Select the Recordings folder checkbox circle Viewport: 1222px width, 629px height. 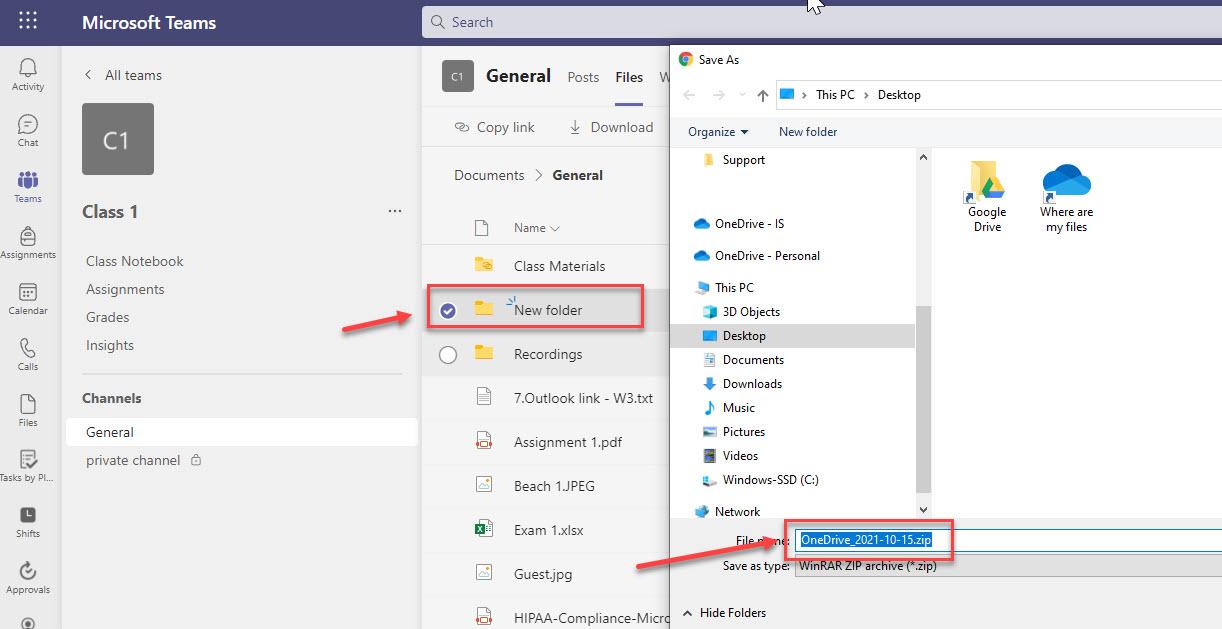(448, 354)
